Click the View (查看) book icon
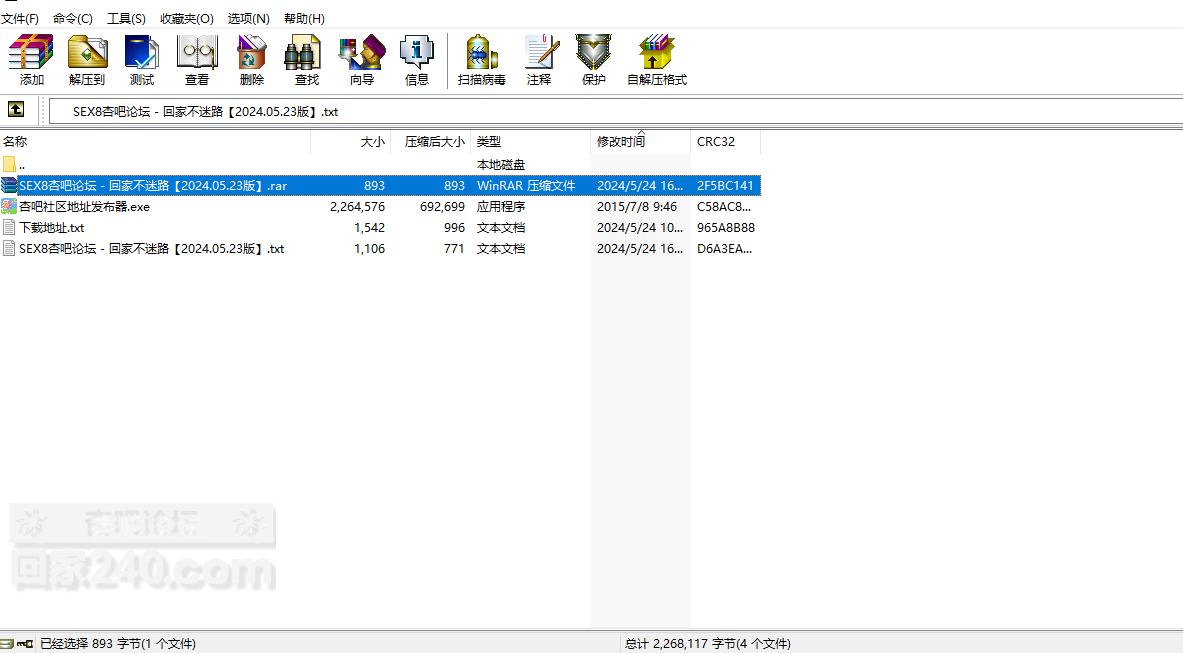The width and height of the screenshot is (1183, 653). click(x=197, y=60)
